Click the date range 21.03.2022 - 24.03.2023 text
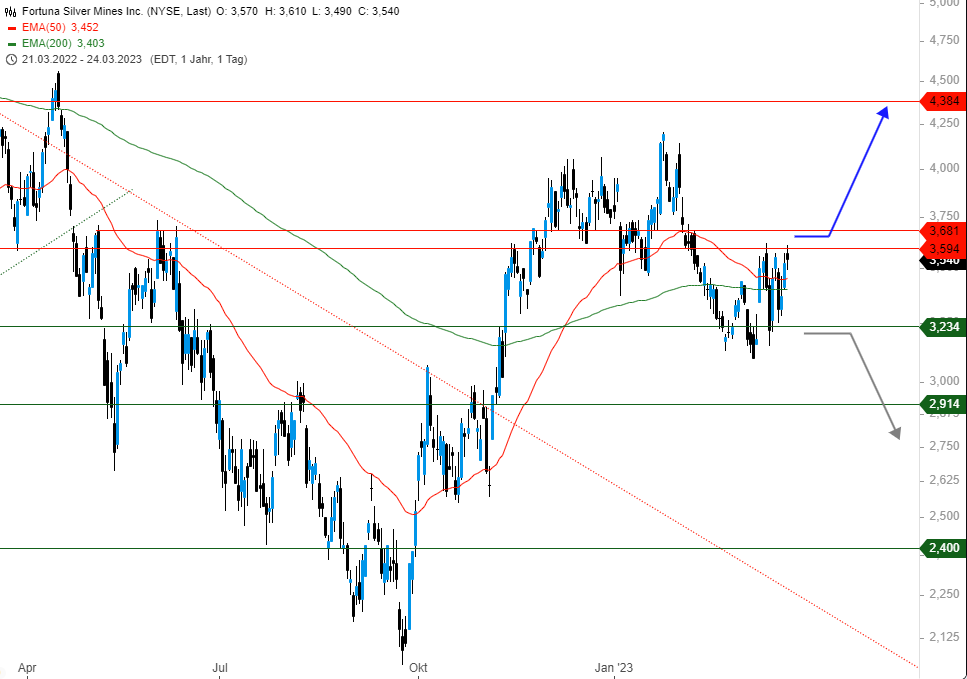This screenshot has width=967, height=679. 82,59
